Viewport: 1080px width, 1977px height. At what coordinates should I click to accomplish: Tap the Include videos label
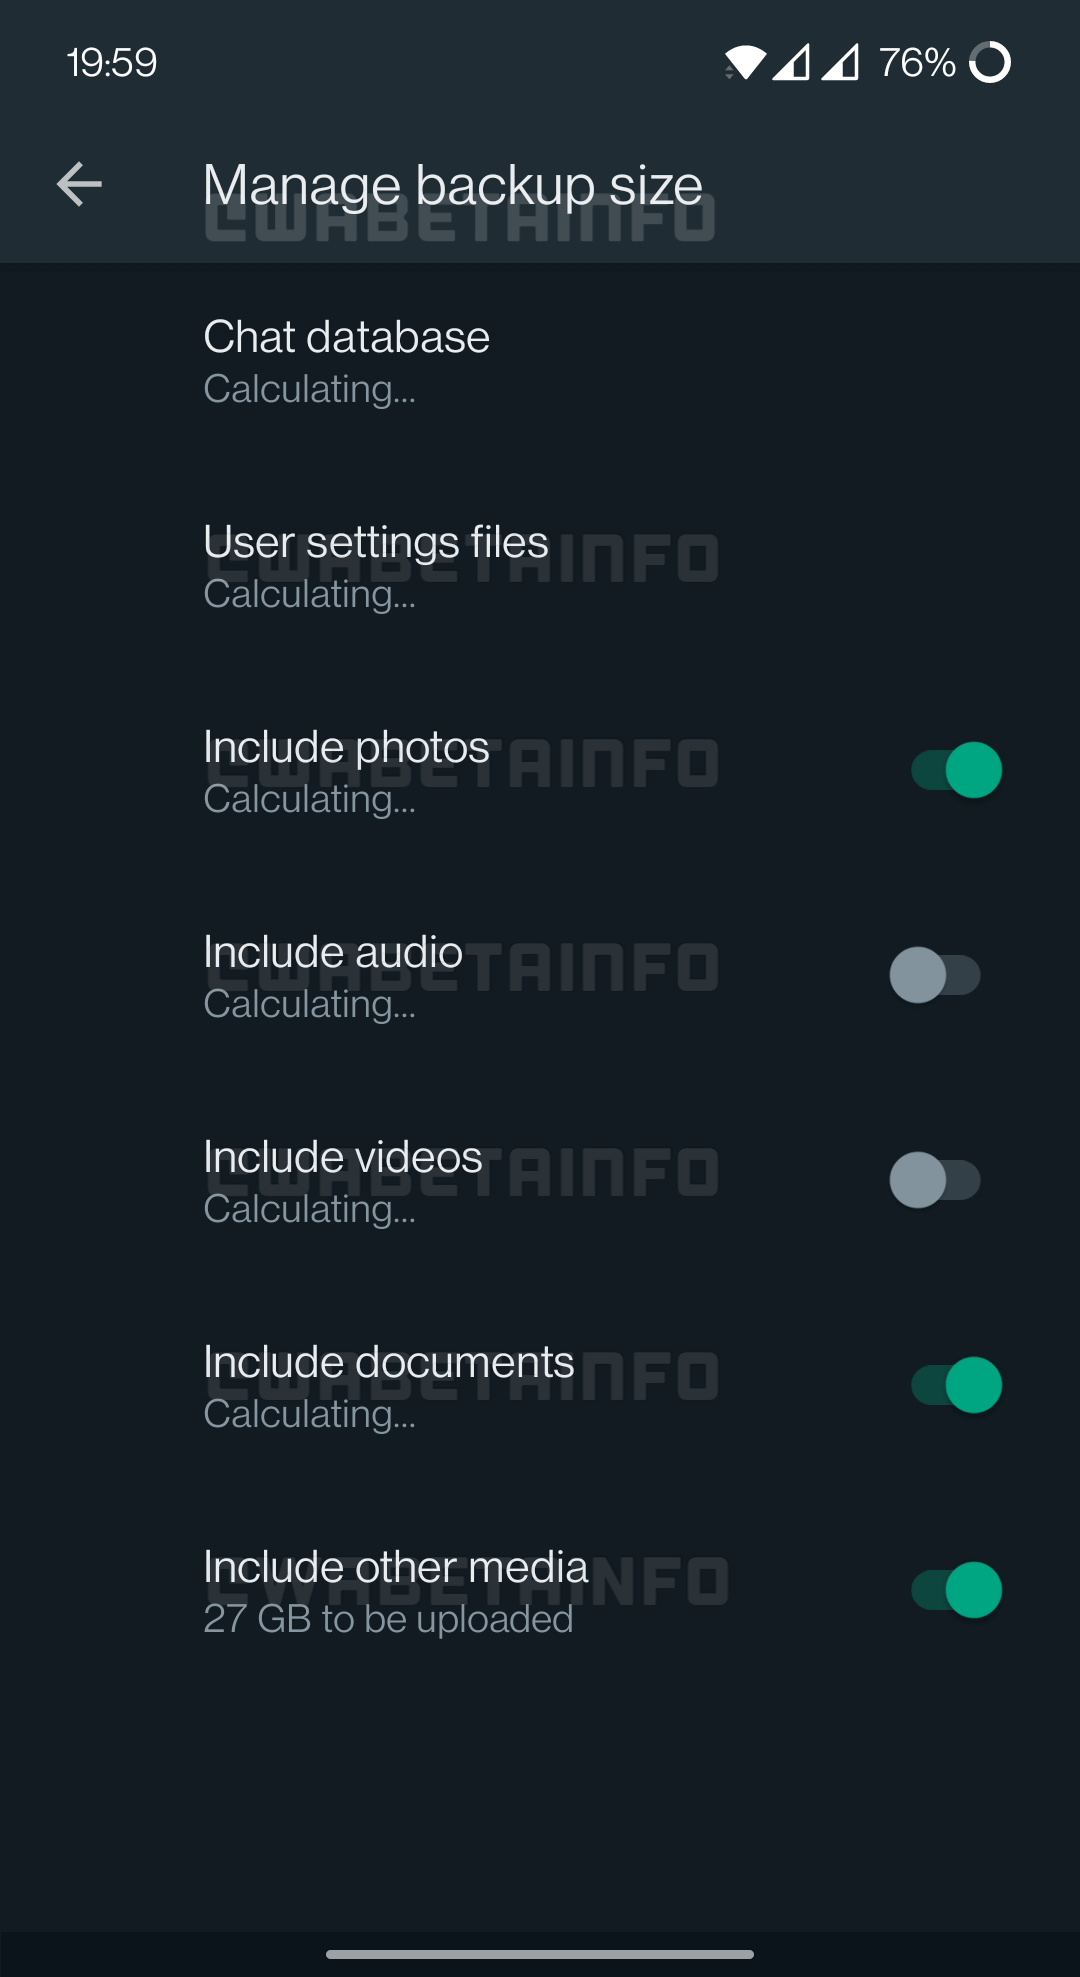click(343, 1158)
